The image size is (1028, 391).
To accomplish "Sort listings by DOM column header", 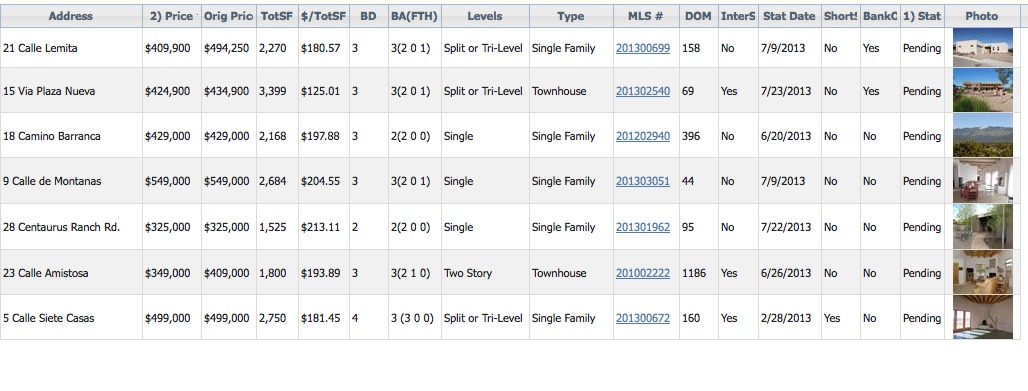I will [698, 16].
